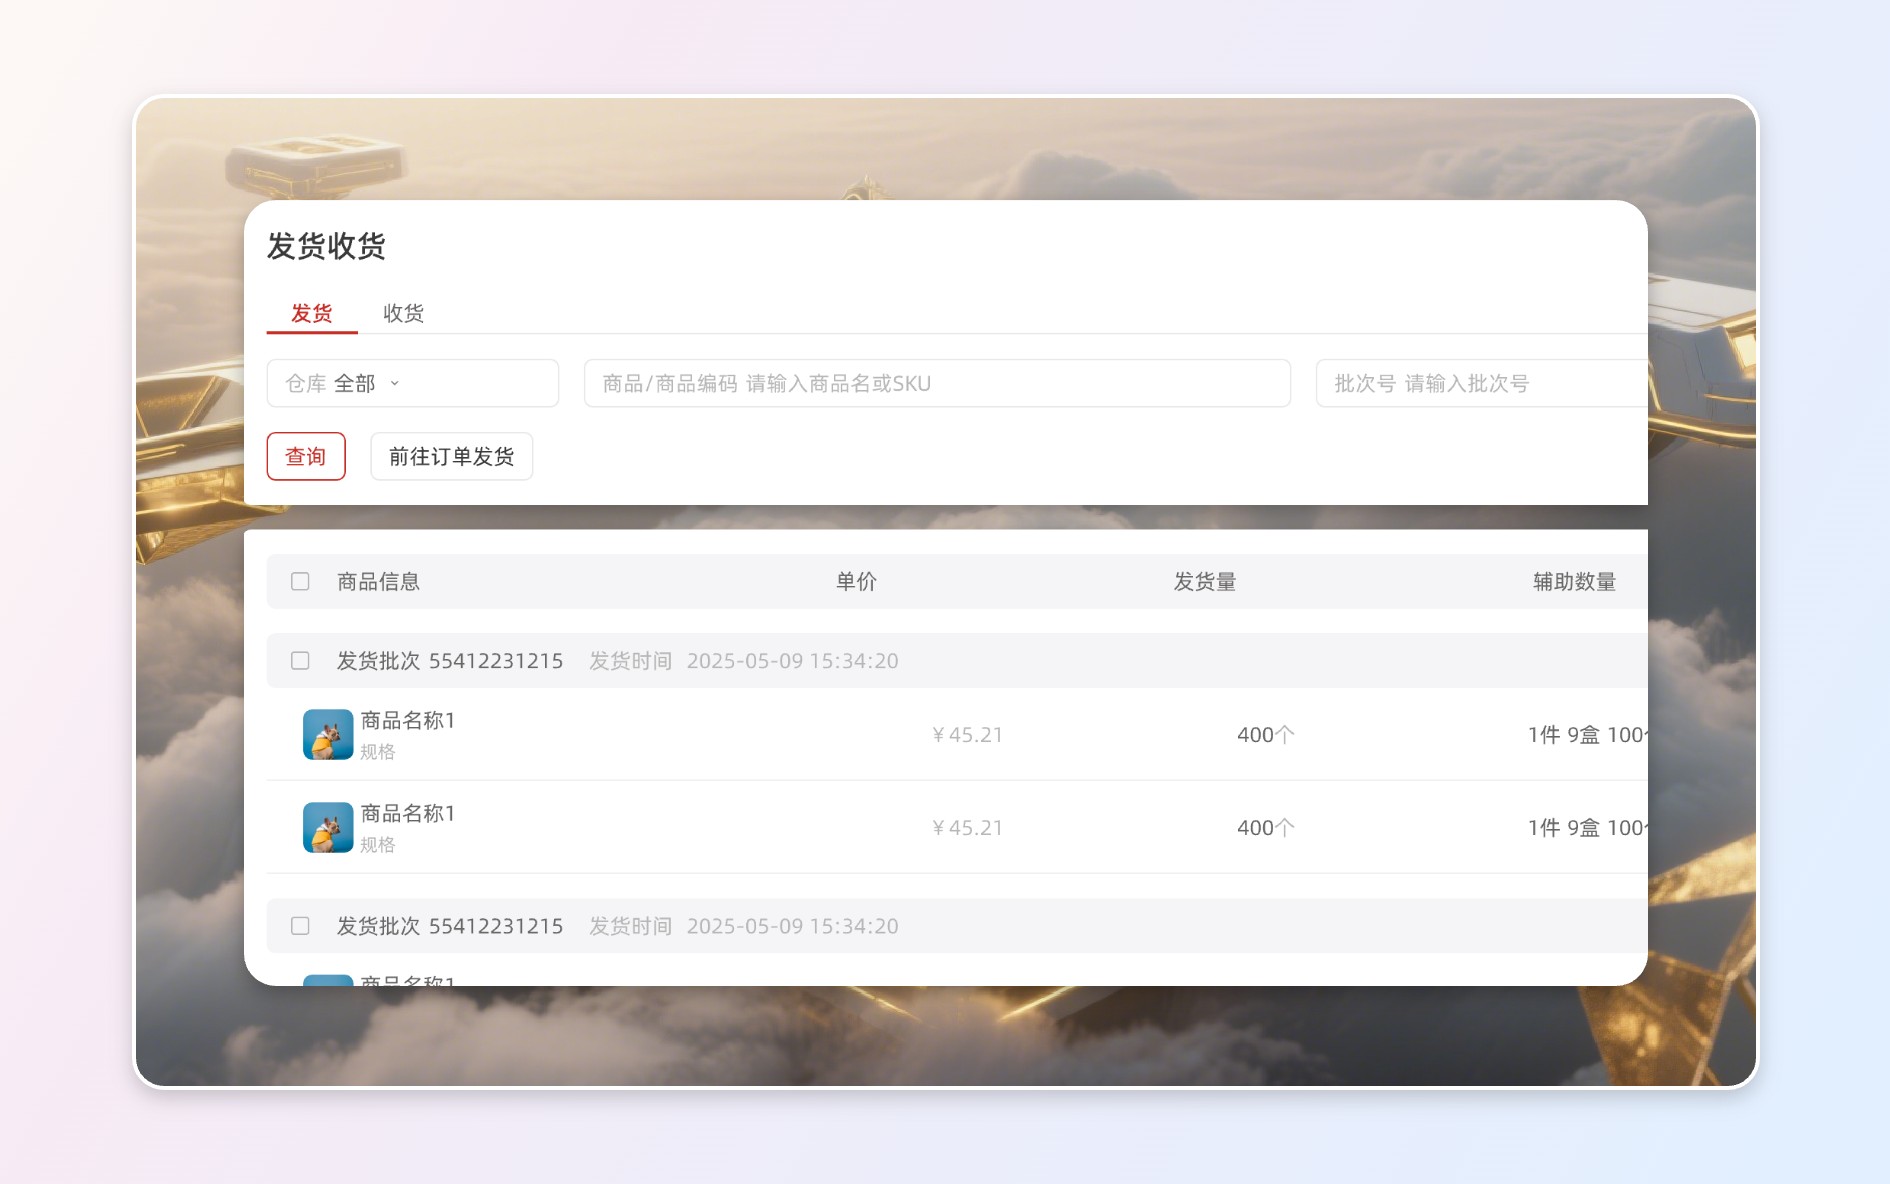
Task: Click the 商品名称1 title in the first product row
Action: pyautogui.click(x=408, y=721)
